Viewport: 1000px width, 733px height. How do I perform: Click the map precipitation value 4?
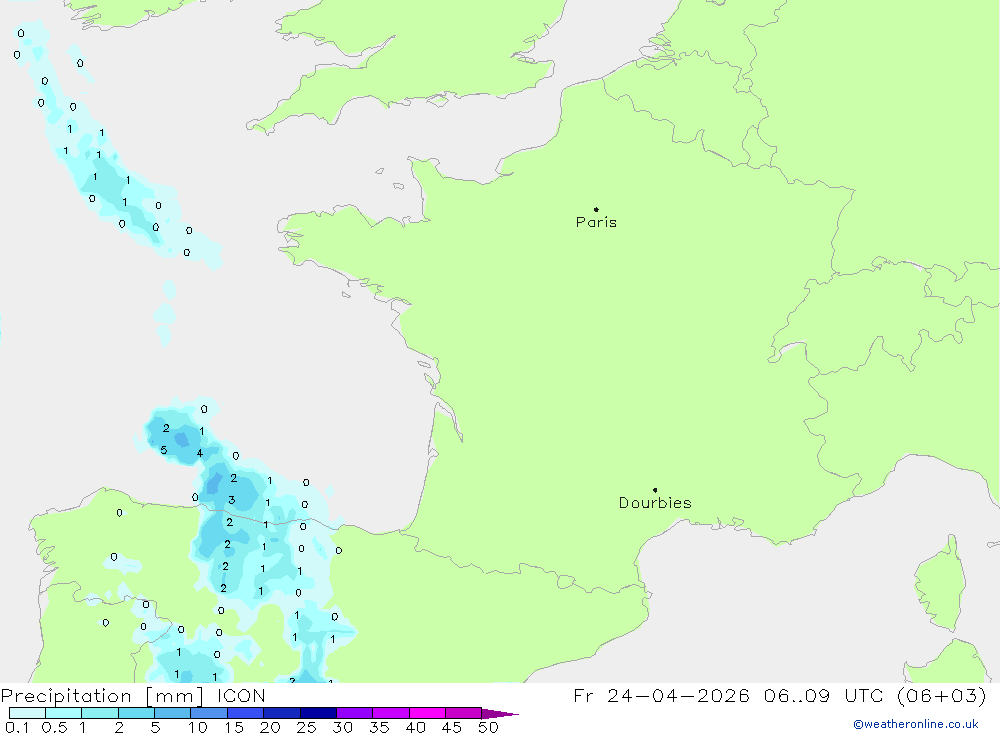click(200, 453)
